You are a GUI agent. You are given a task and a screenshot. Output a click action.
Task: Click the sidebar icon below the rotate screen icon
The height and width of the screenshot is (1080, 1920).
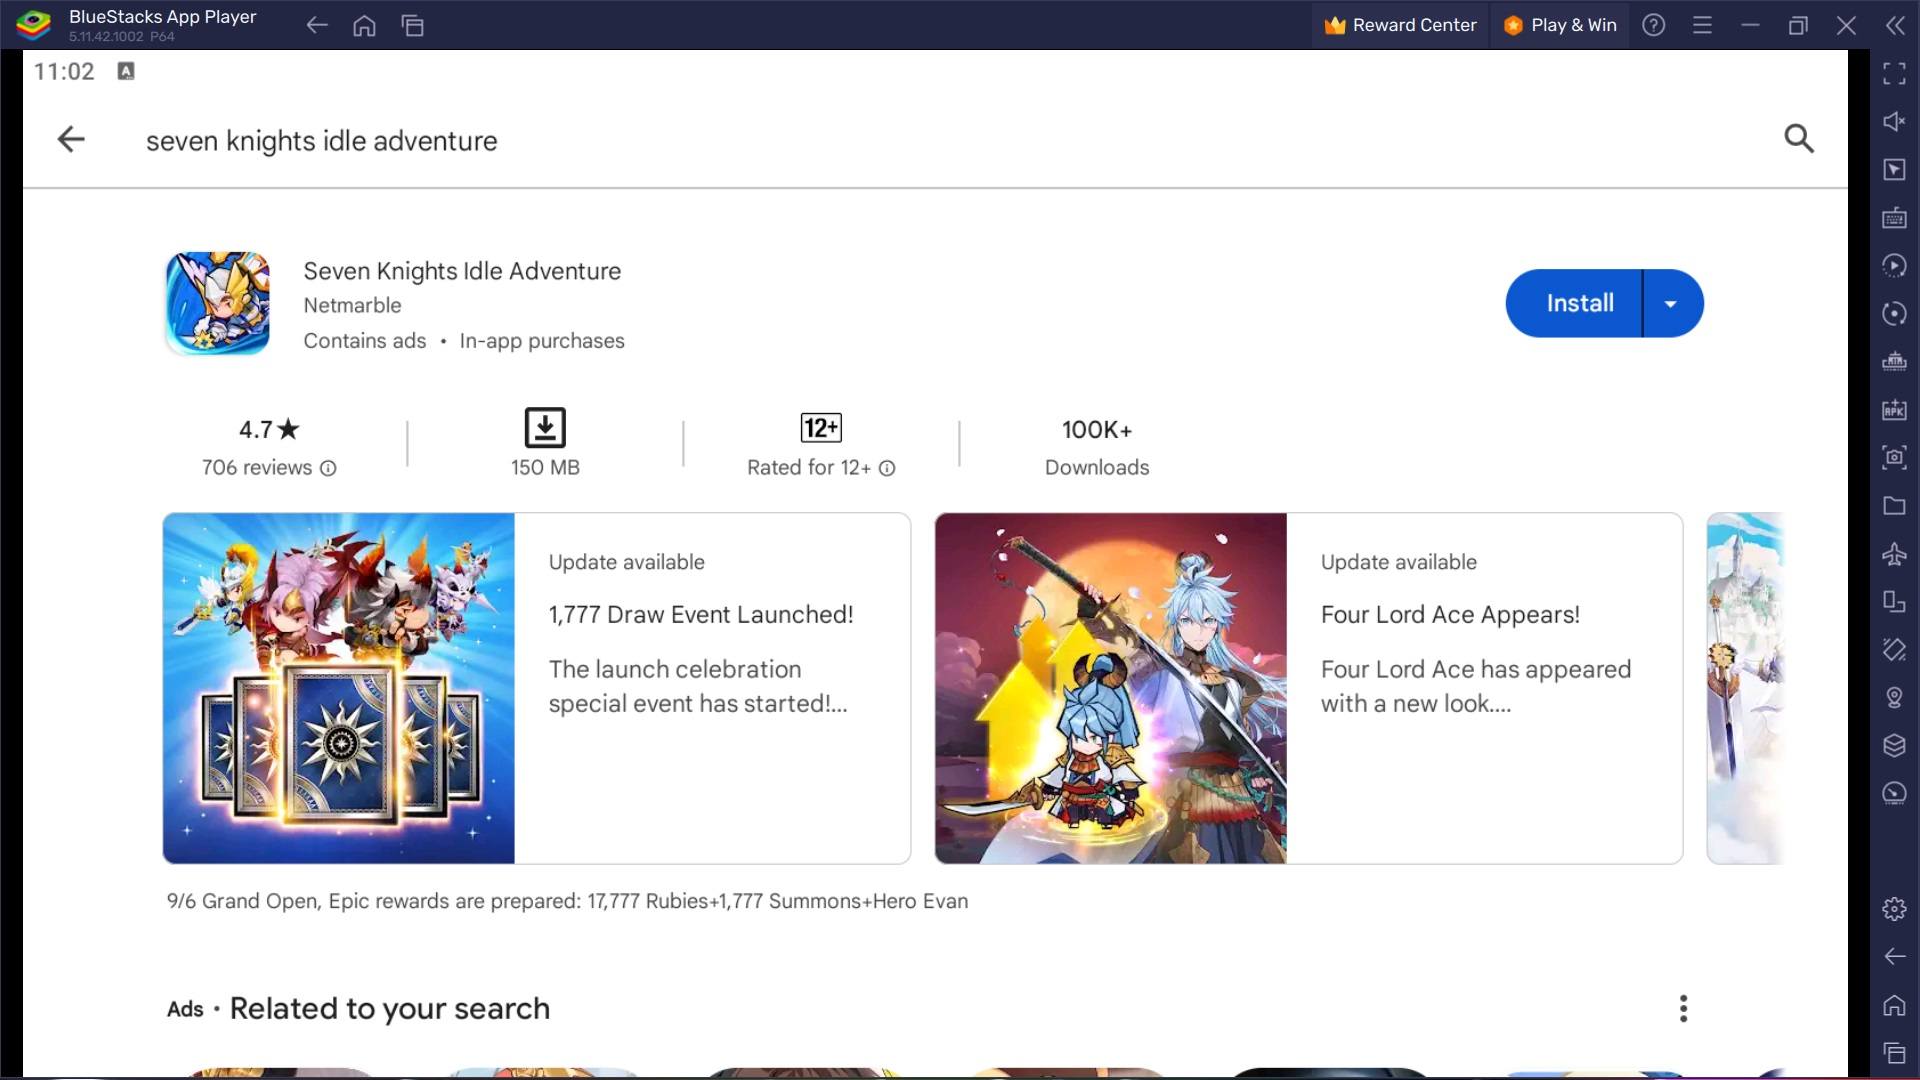tap(1894, 649)
